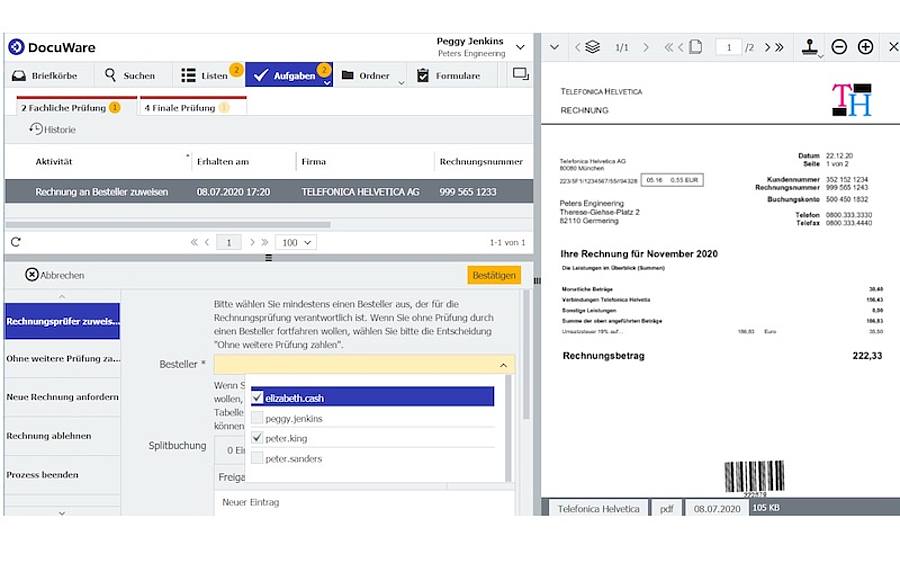The width and height of the screenshot is (900, 563).
Task: Open the Aufgaben dropdown arrow
Action: [x=327, y=83]
